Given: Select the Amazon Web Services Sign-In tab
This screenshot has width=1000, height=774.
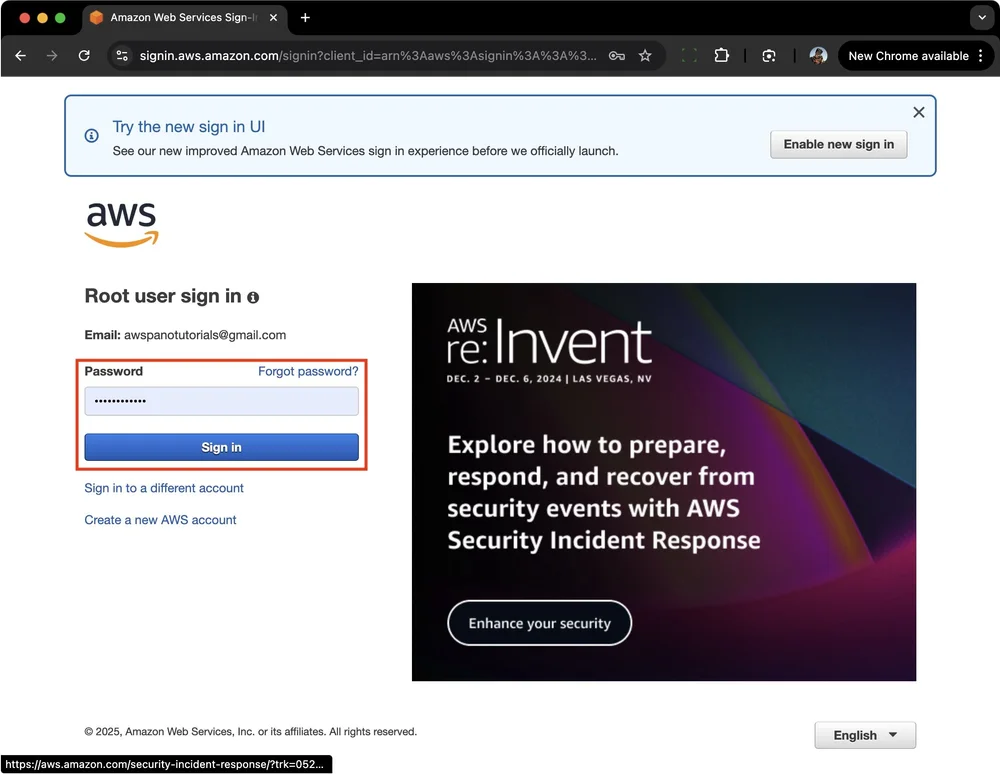Looking at the screenshot, I should (185, 18).
